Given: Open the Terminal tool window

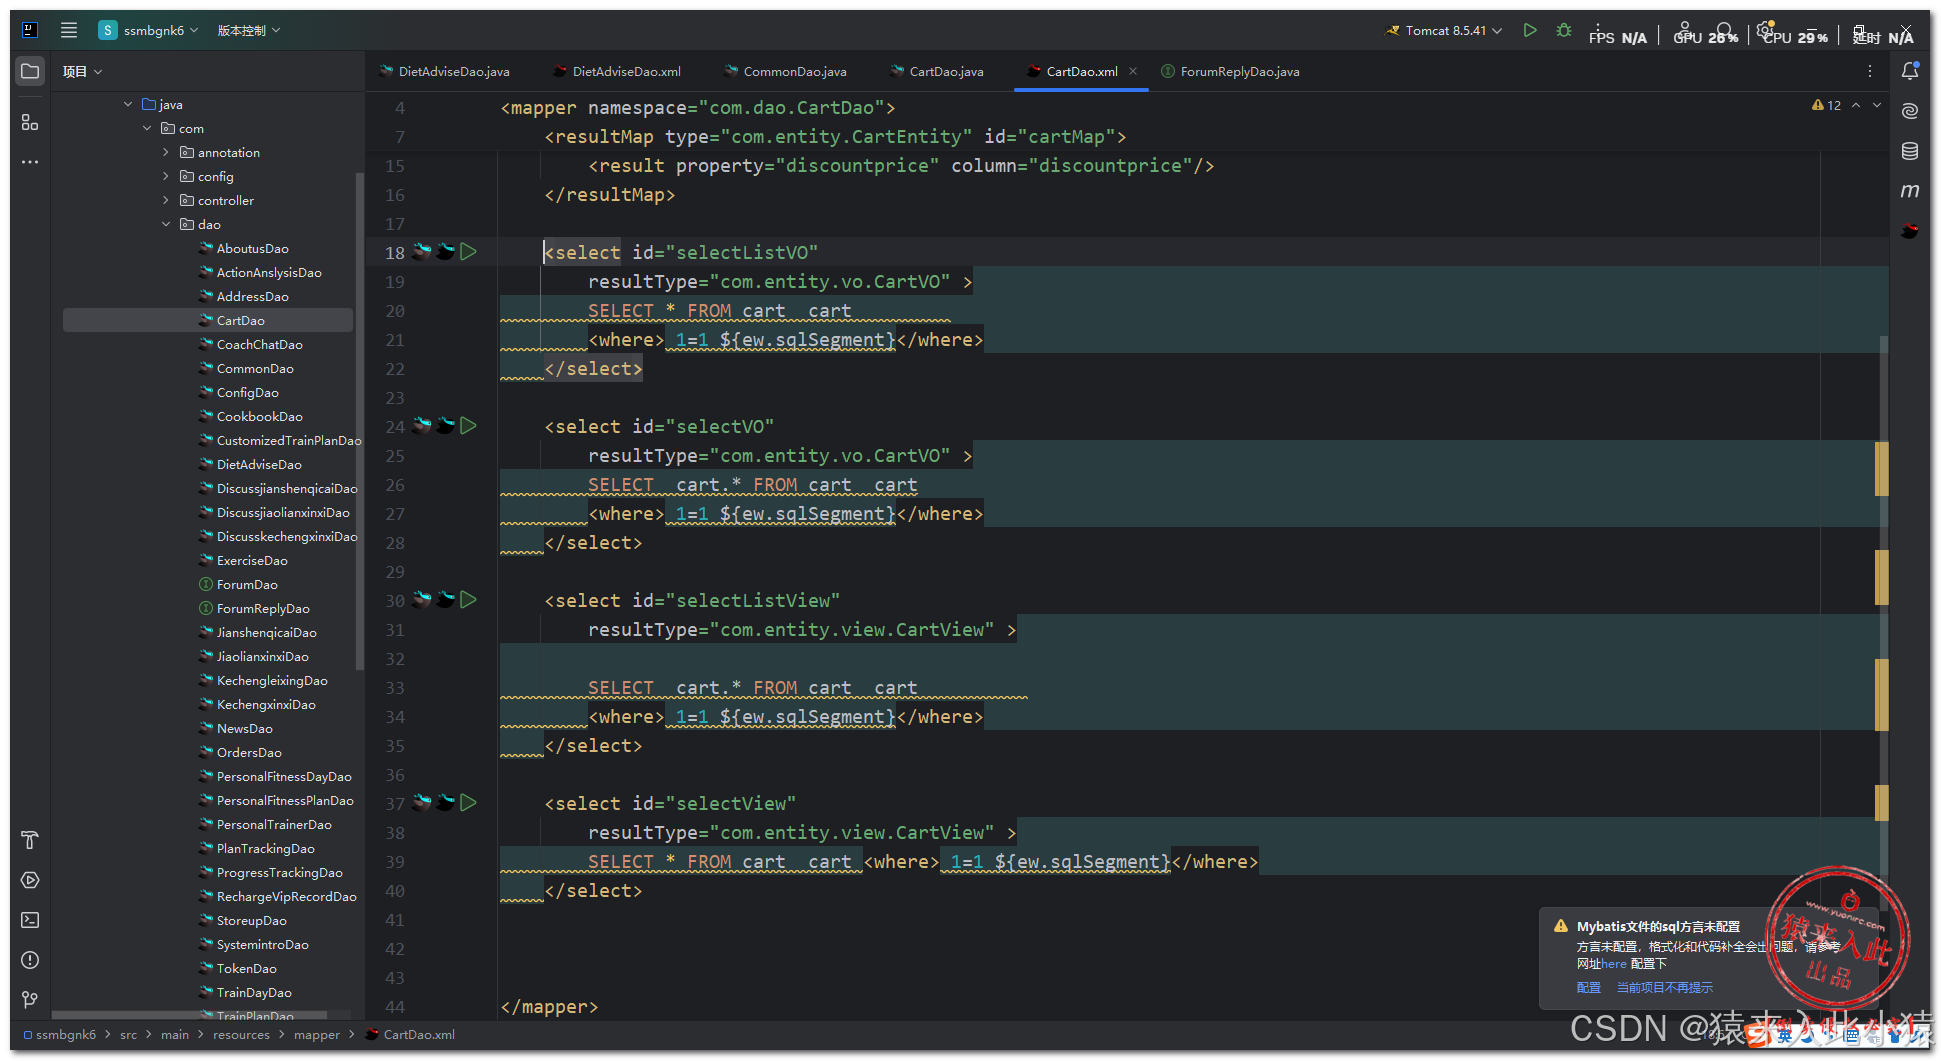Looking at the screenshot, I should (x=30, y=920).
